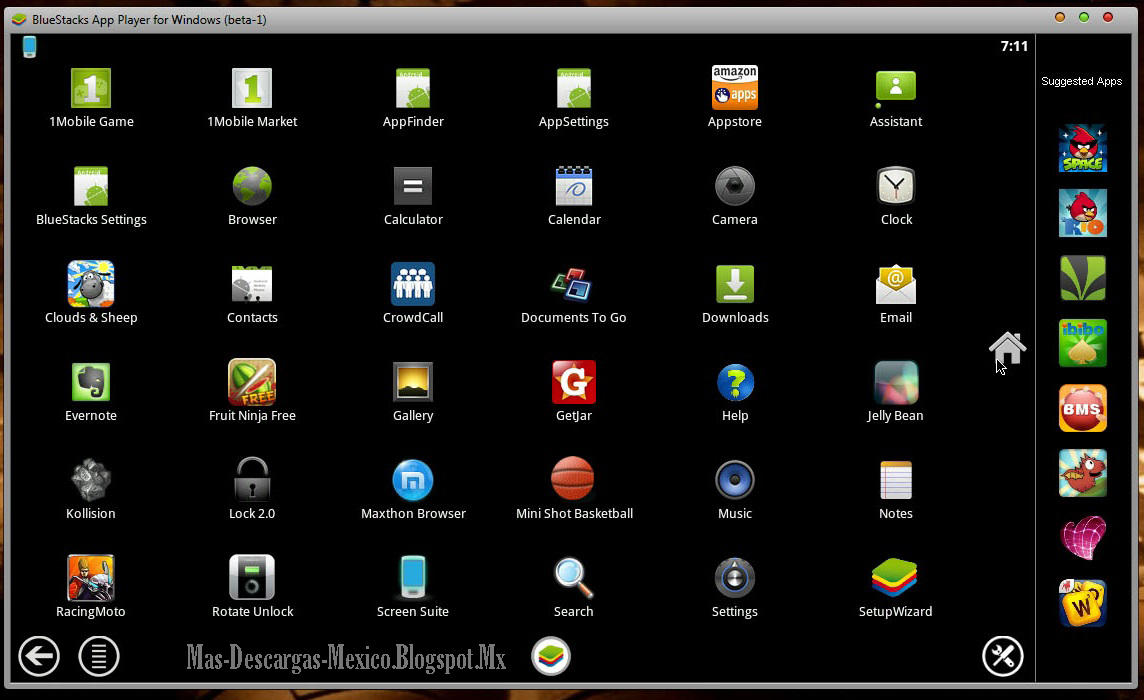Open Contacts
1144x700 pixels.
[252, 284]
